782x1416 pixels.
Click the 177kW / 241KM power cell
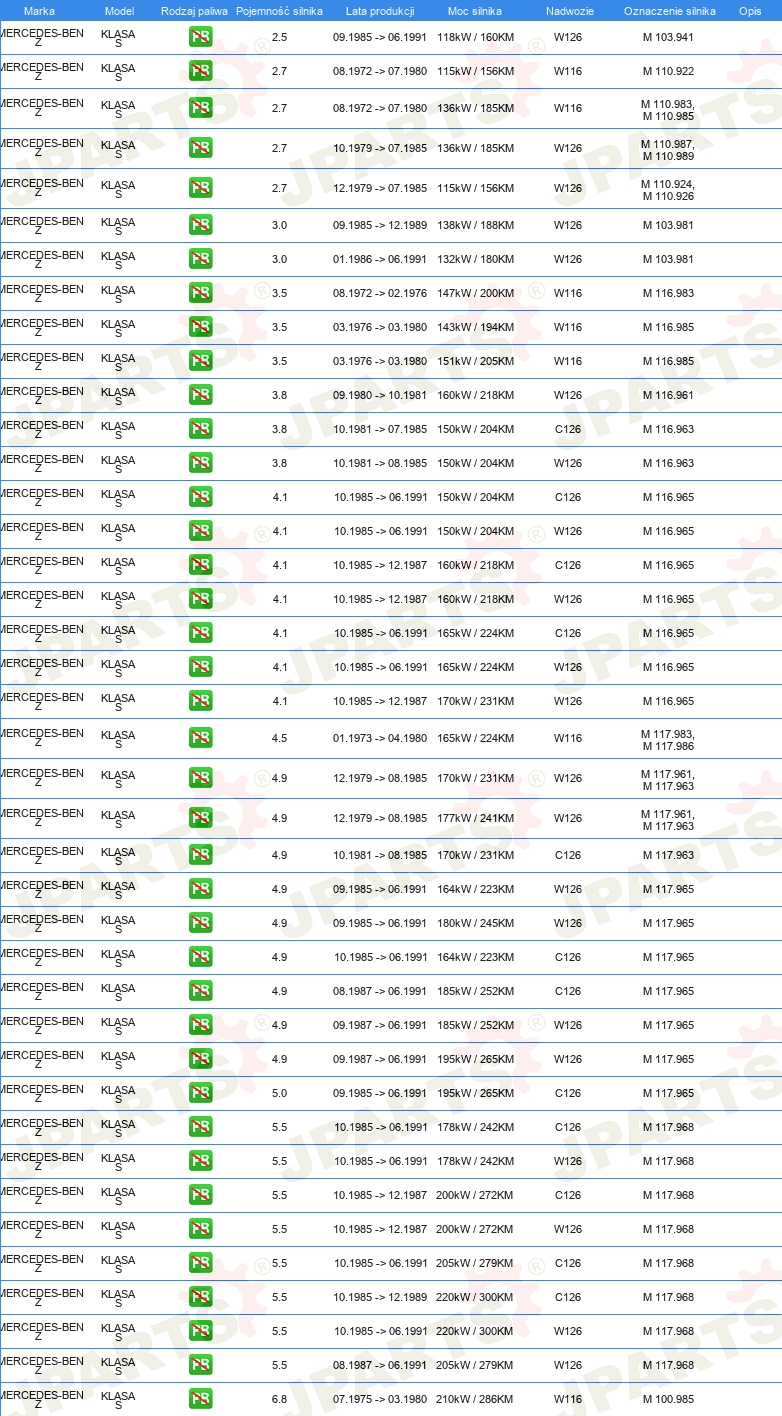(475, 818)
